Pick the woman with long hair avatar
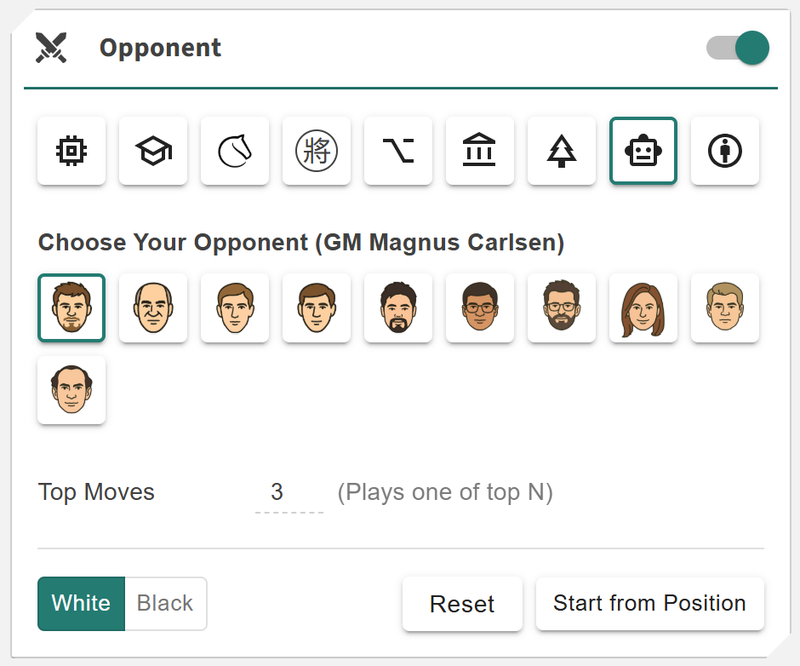This screenshot has height=666, width=800. (643, 308)
